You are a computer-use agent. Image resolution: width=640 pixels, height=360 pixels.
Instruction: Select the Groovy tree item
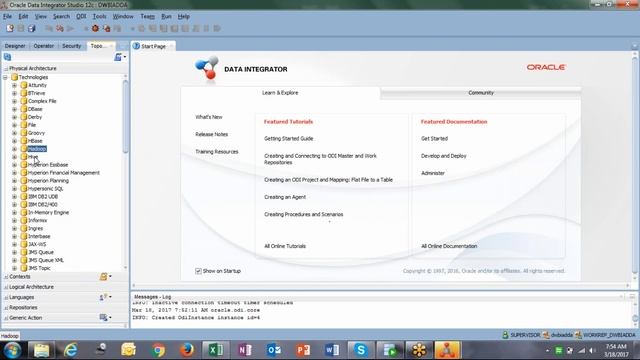36,133
